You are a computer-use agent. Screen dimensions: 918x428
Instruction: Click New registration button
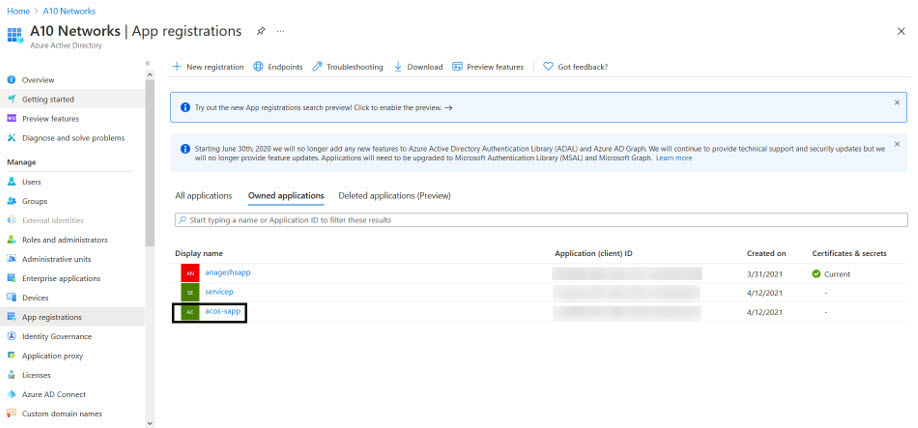pyautogui.click(x=207, y=67)
